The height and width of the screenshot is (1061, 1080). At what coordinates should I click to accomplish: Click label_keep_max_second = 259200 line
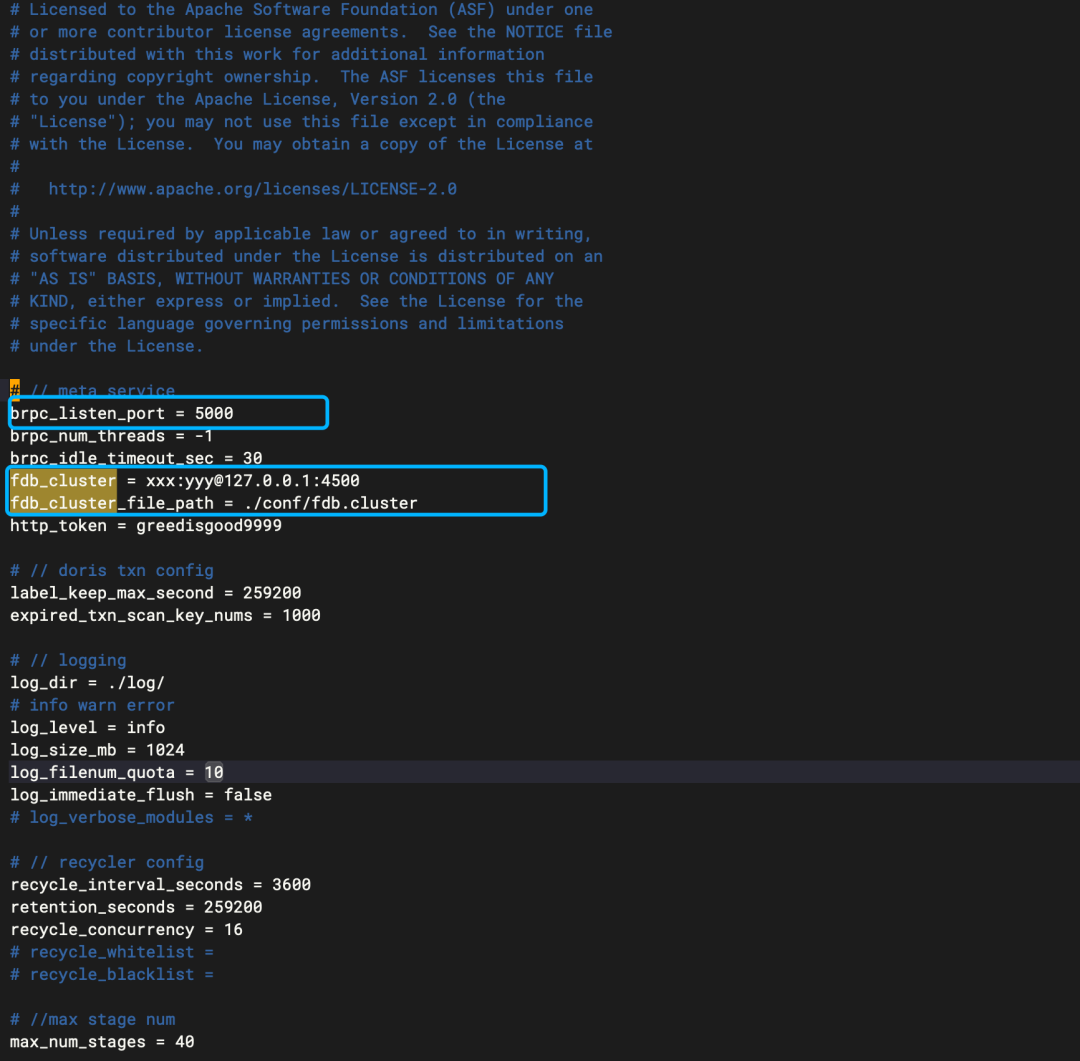point(156,593)
